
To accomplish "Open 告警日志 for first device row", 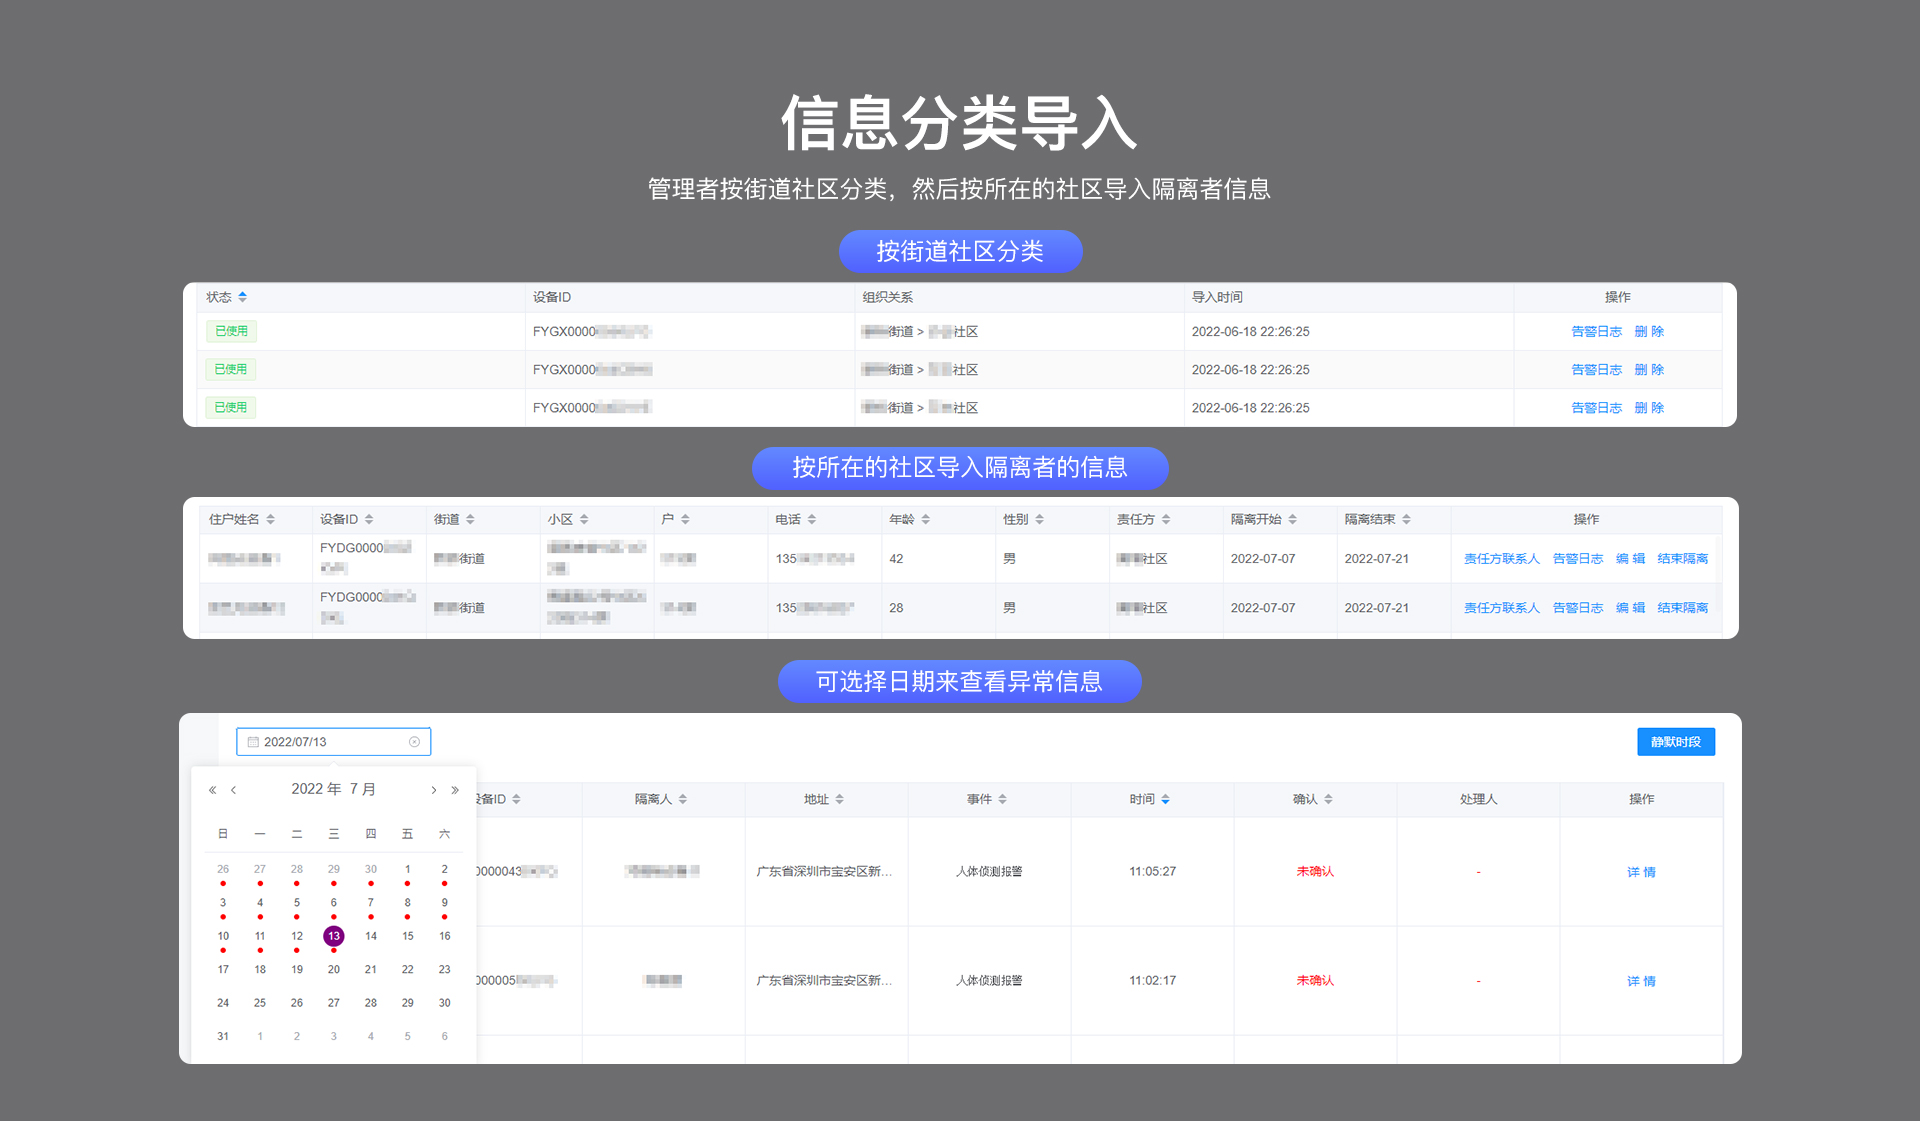I will click(1596, 331).
